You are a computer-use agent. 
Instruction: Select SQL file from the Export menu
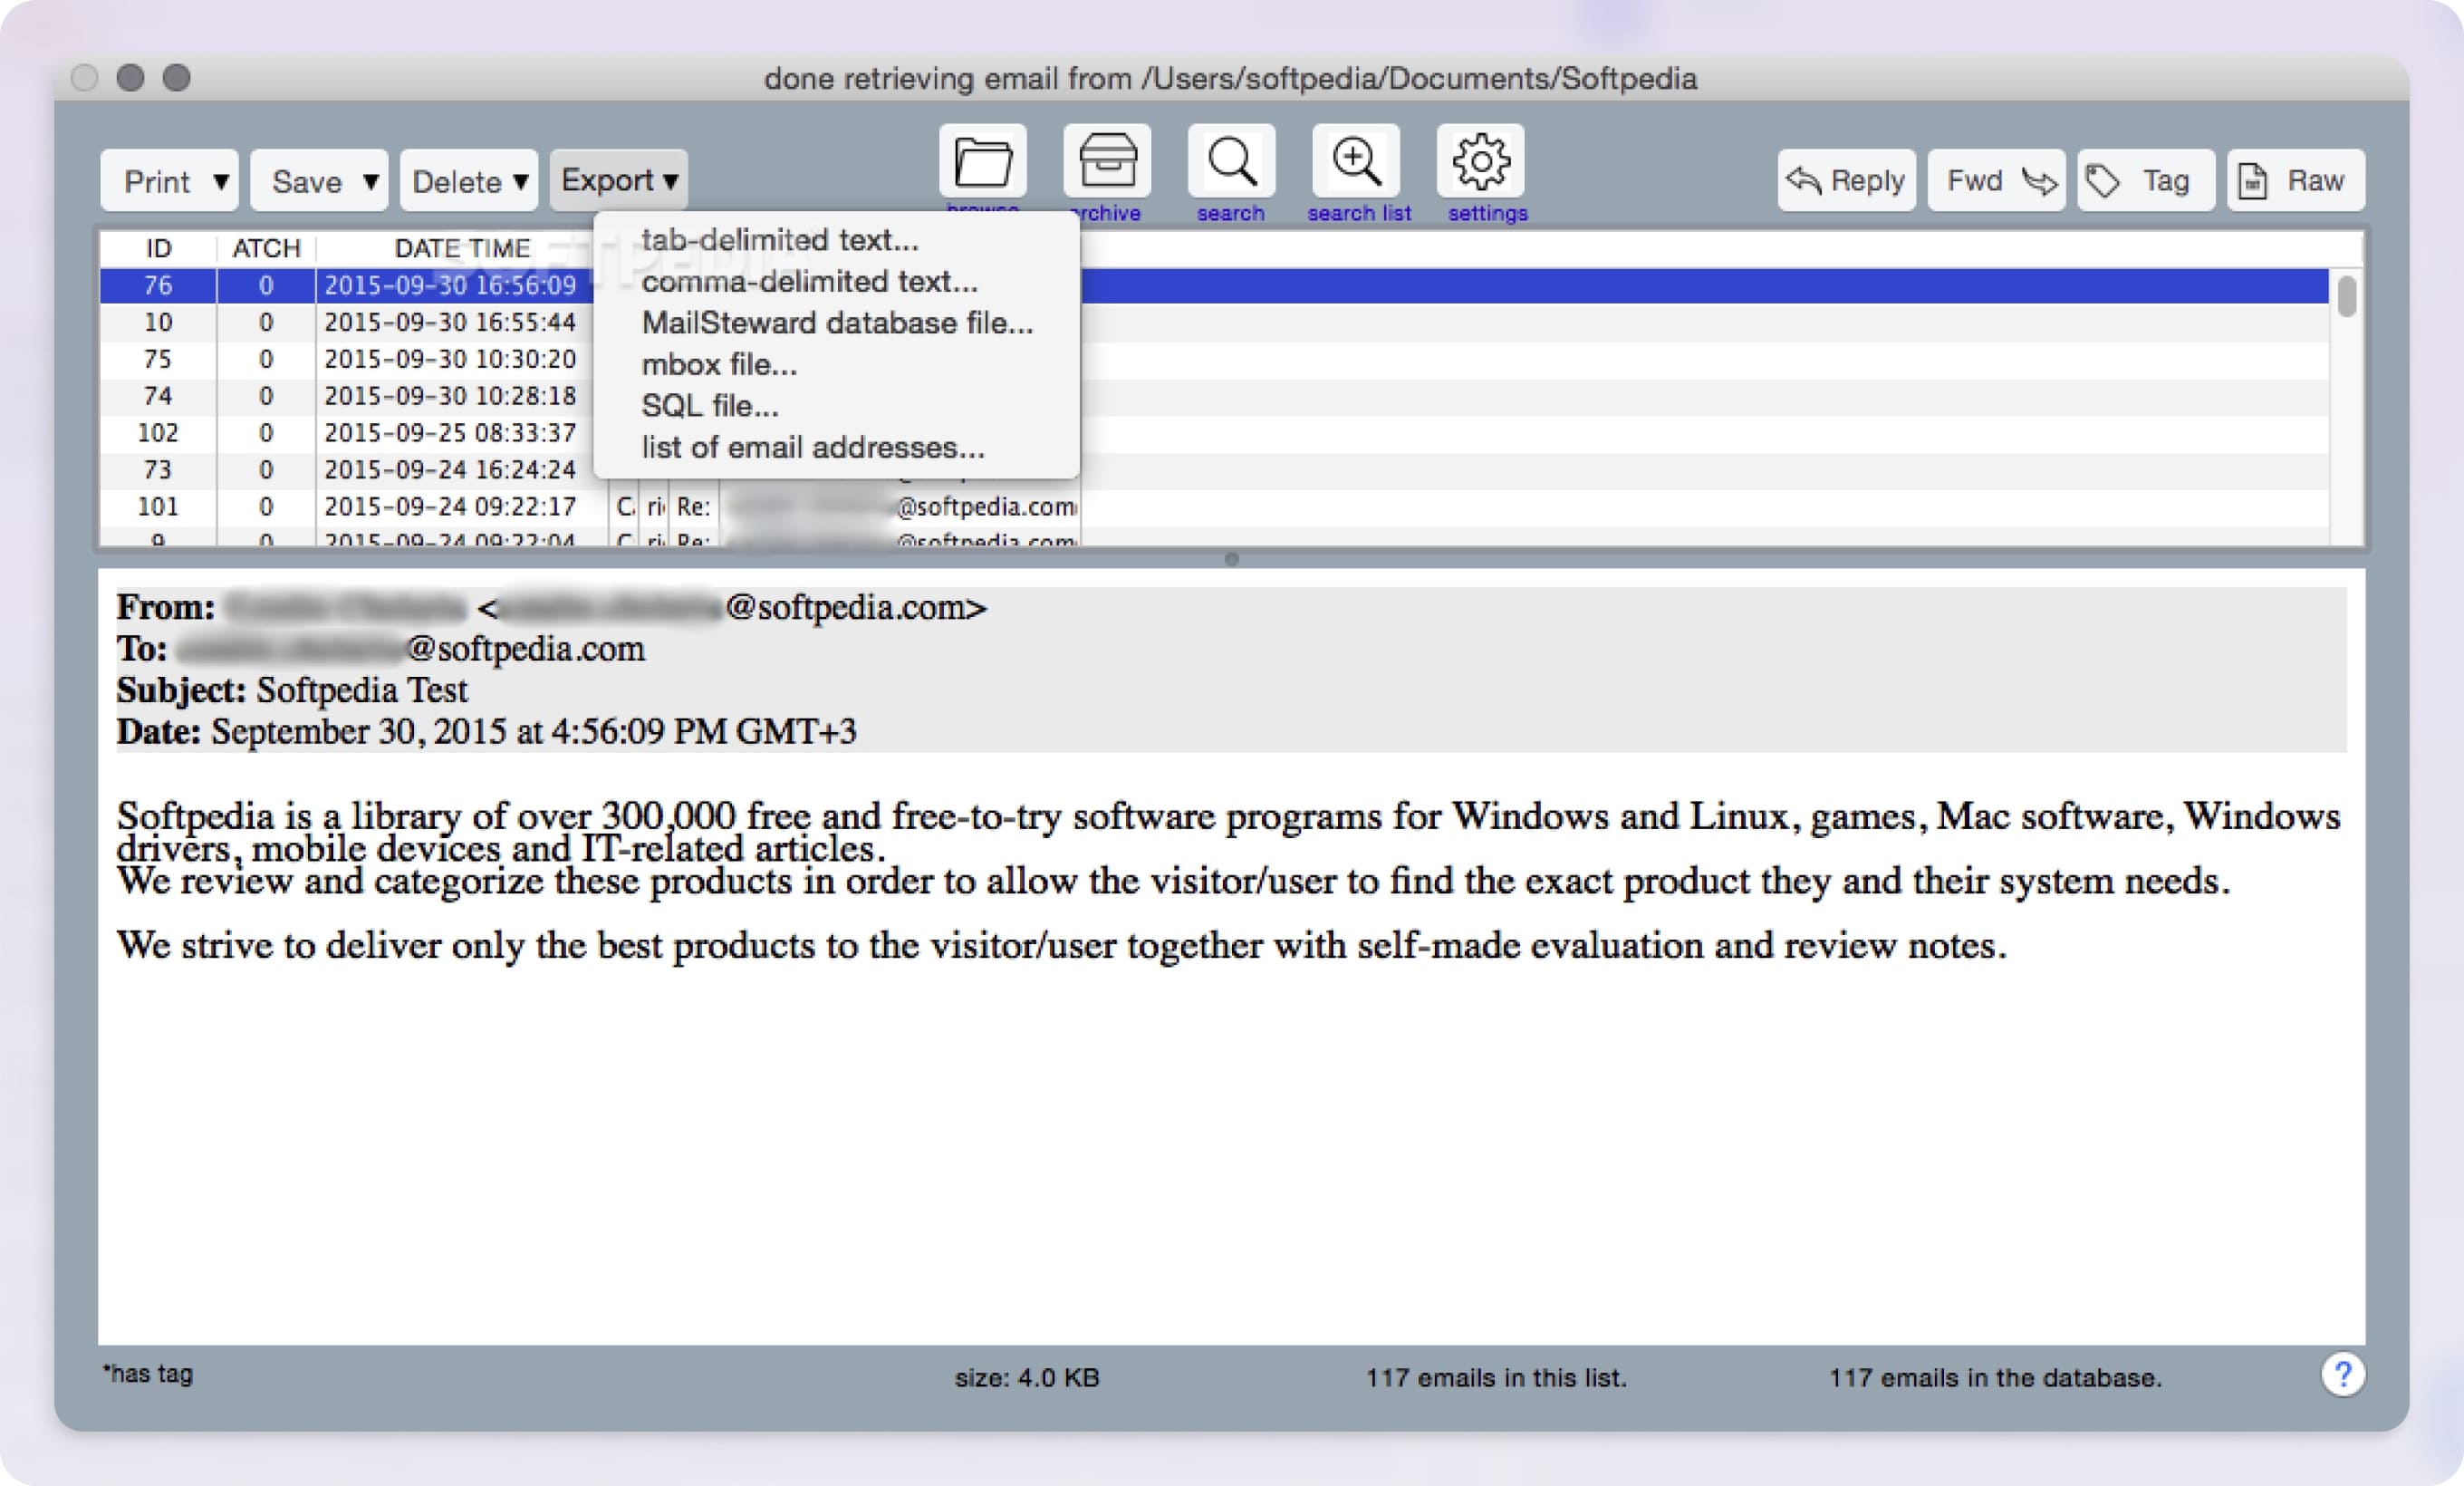pyautogui.click(x=707, y=406)
